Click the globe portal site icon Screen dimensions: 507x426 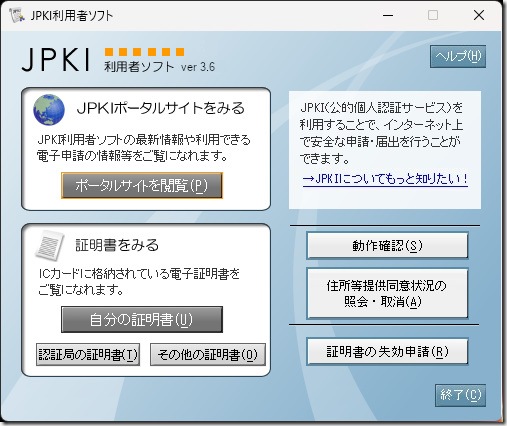point(49,110)
